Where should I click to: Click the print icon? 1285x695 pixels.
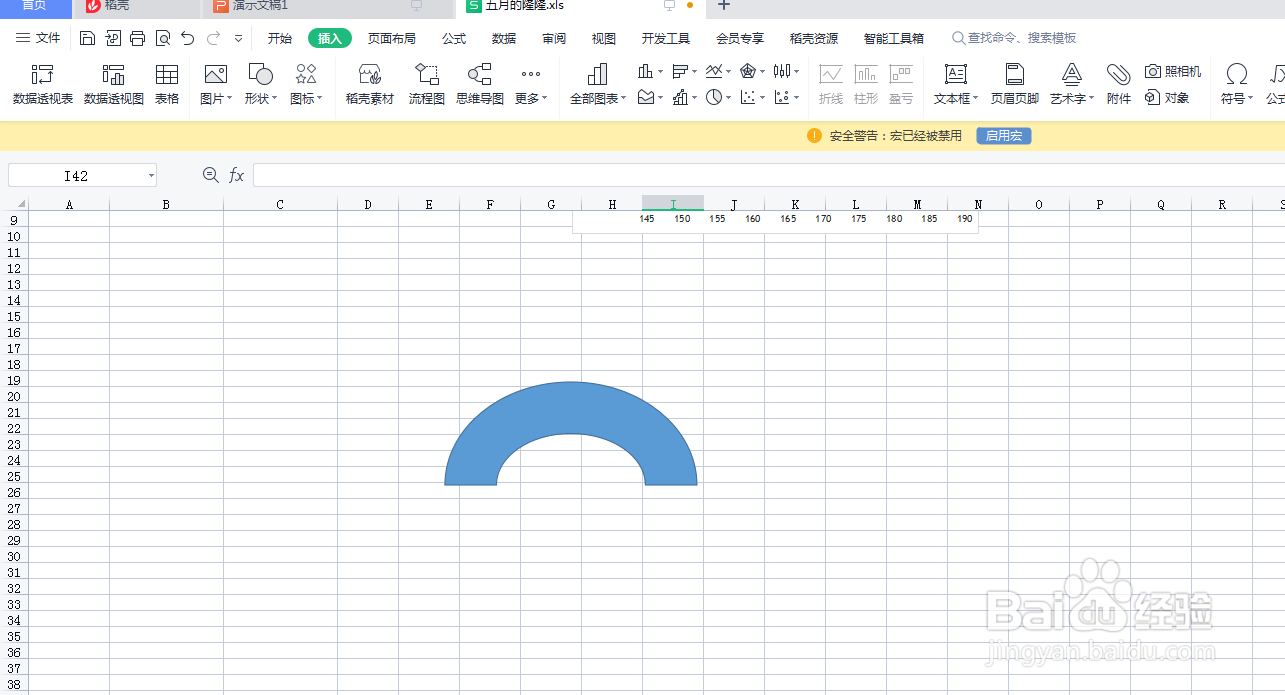(x=138, y=38)
